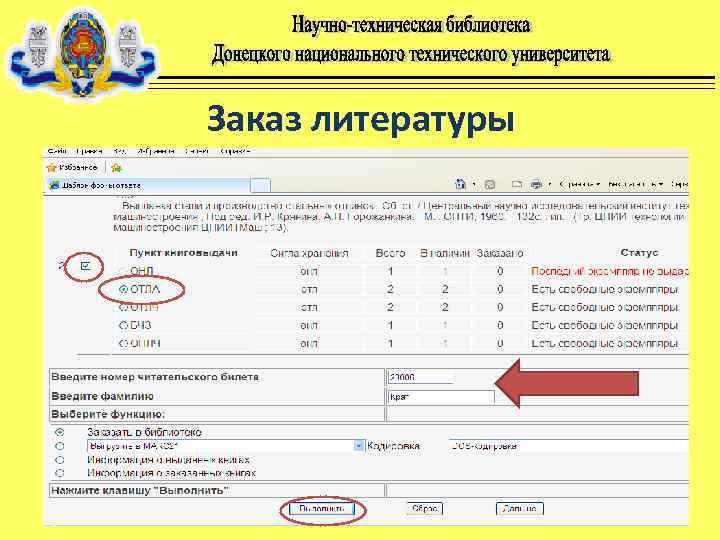This screenshot has height=540, width=720.
Task: Click the 'Сигла хранения' column header
Action: tap(309, 253)
